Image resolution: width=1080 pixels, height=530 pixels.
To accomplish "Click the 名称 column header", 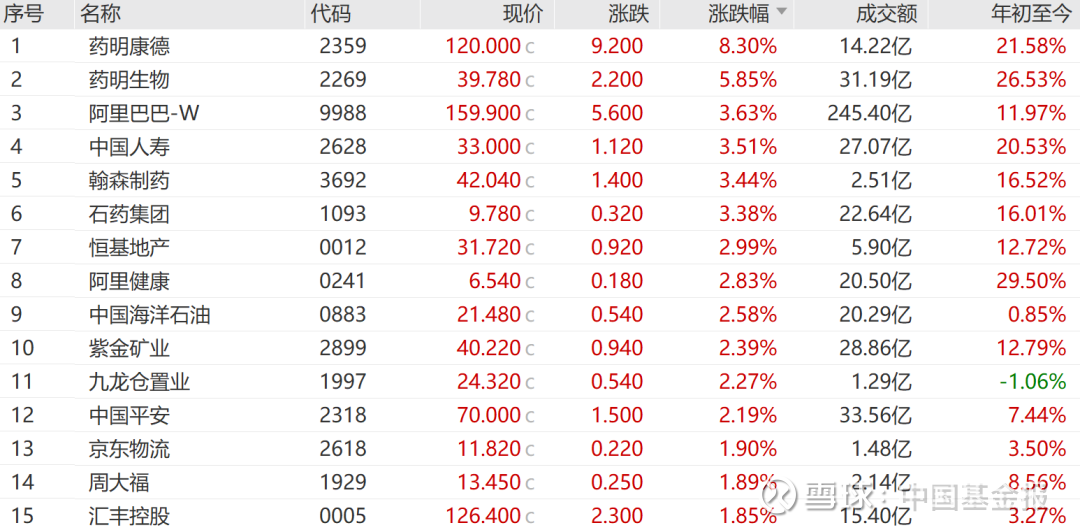I will 100,13.
